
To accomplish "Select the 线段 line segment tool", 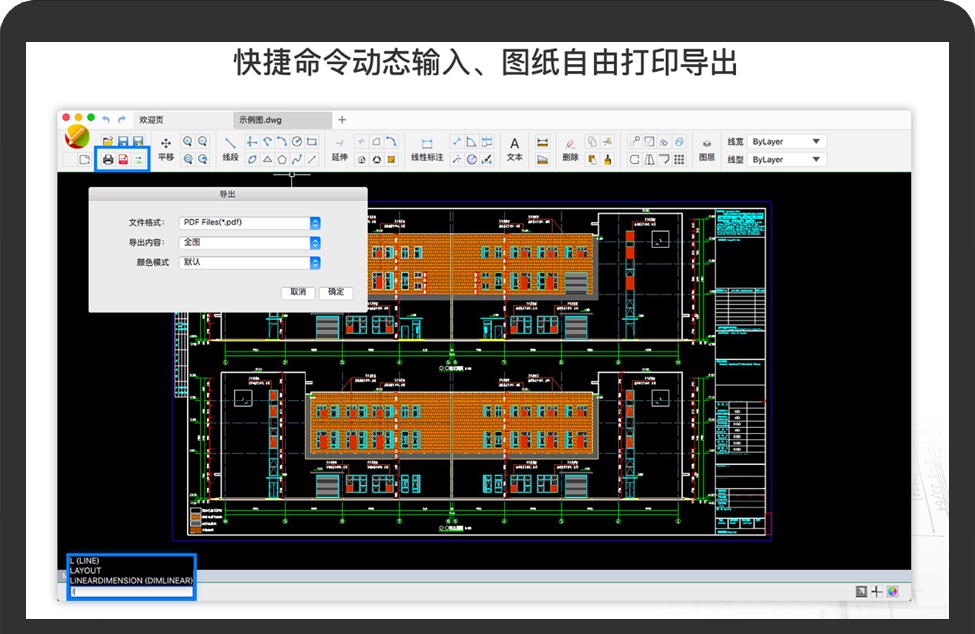I will (x=230, y=149).
